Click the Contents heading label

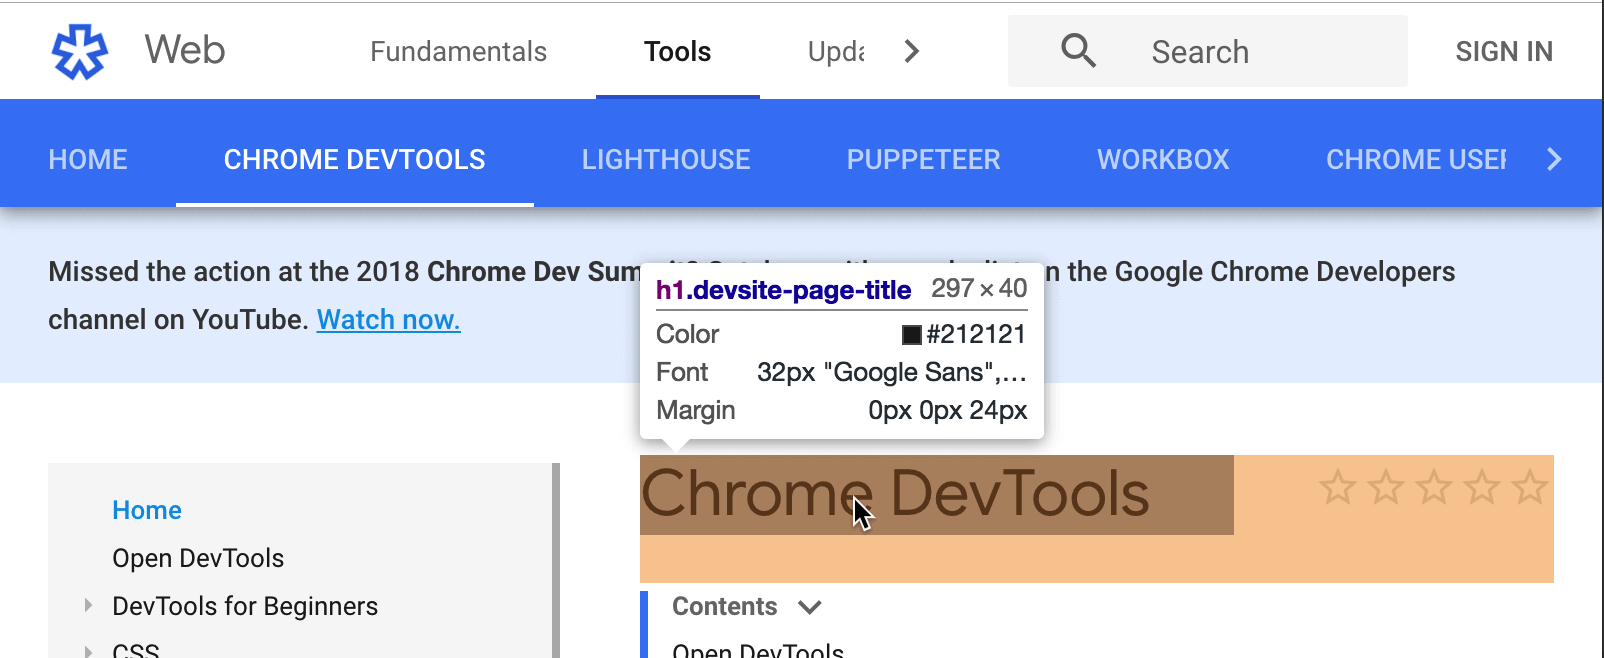[724, 607]
